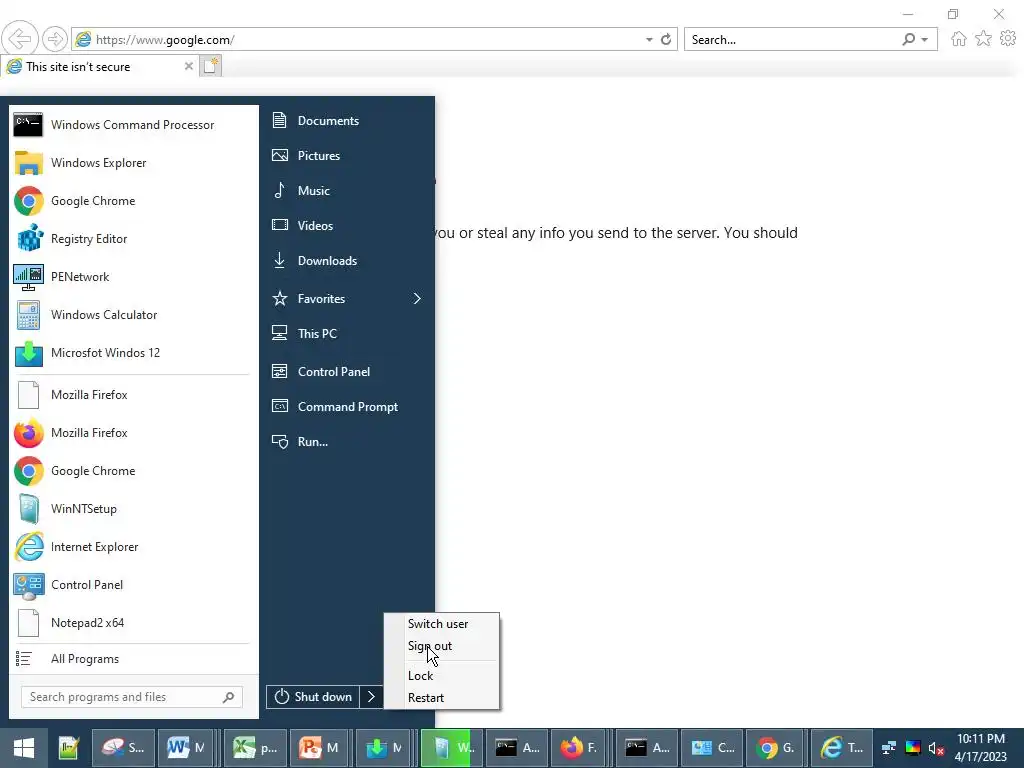1024x768 pixels.
Task: Open Control Panel in left programs list
Action: 134,584
